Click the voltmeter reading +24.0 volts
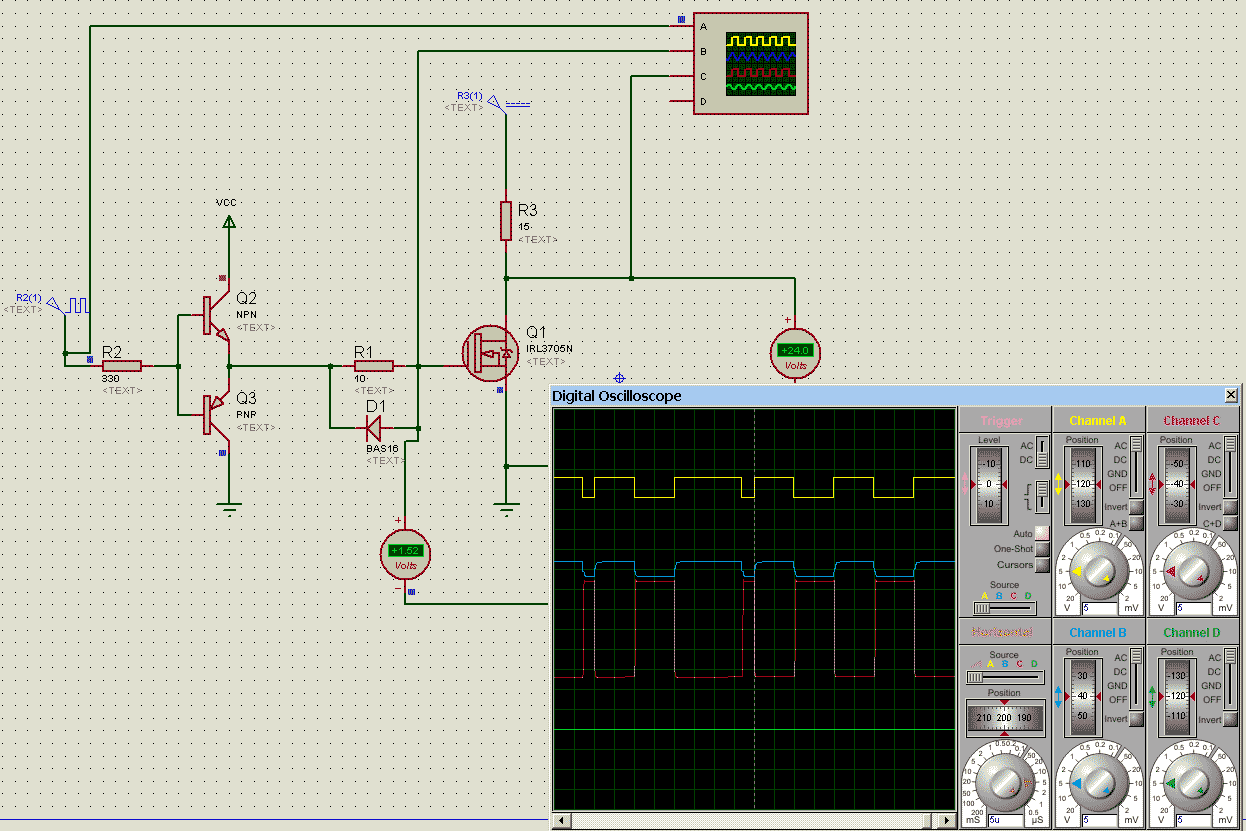The height and width of the screenshot is (831, 1246). (795, 352)
